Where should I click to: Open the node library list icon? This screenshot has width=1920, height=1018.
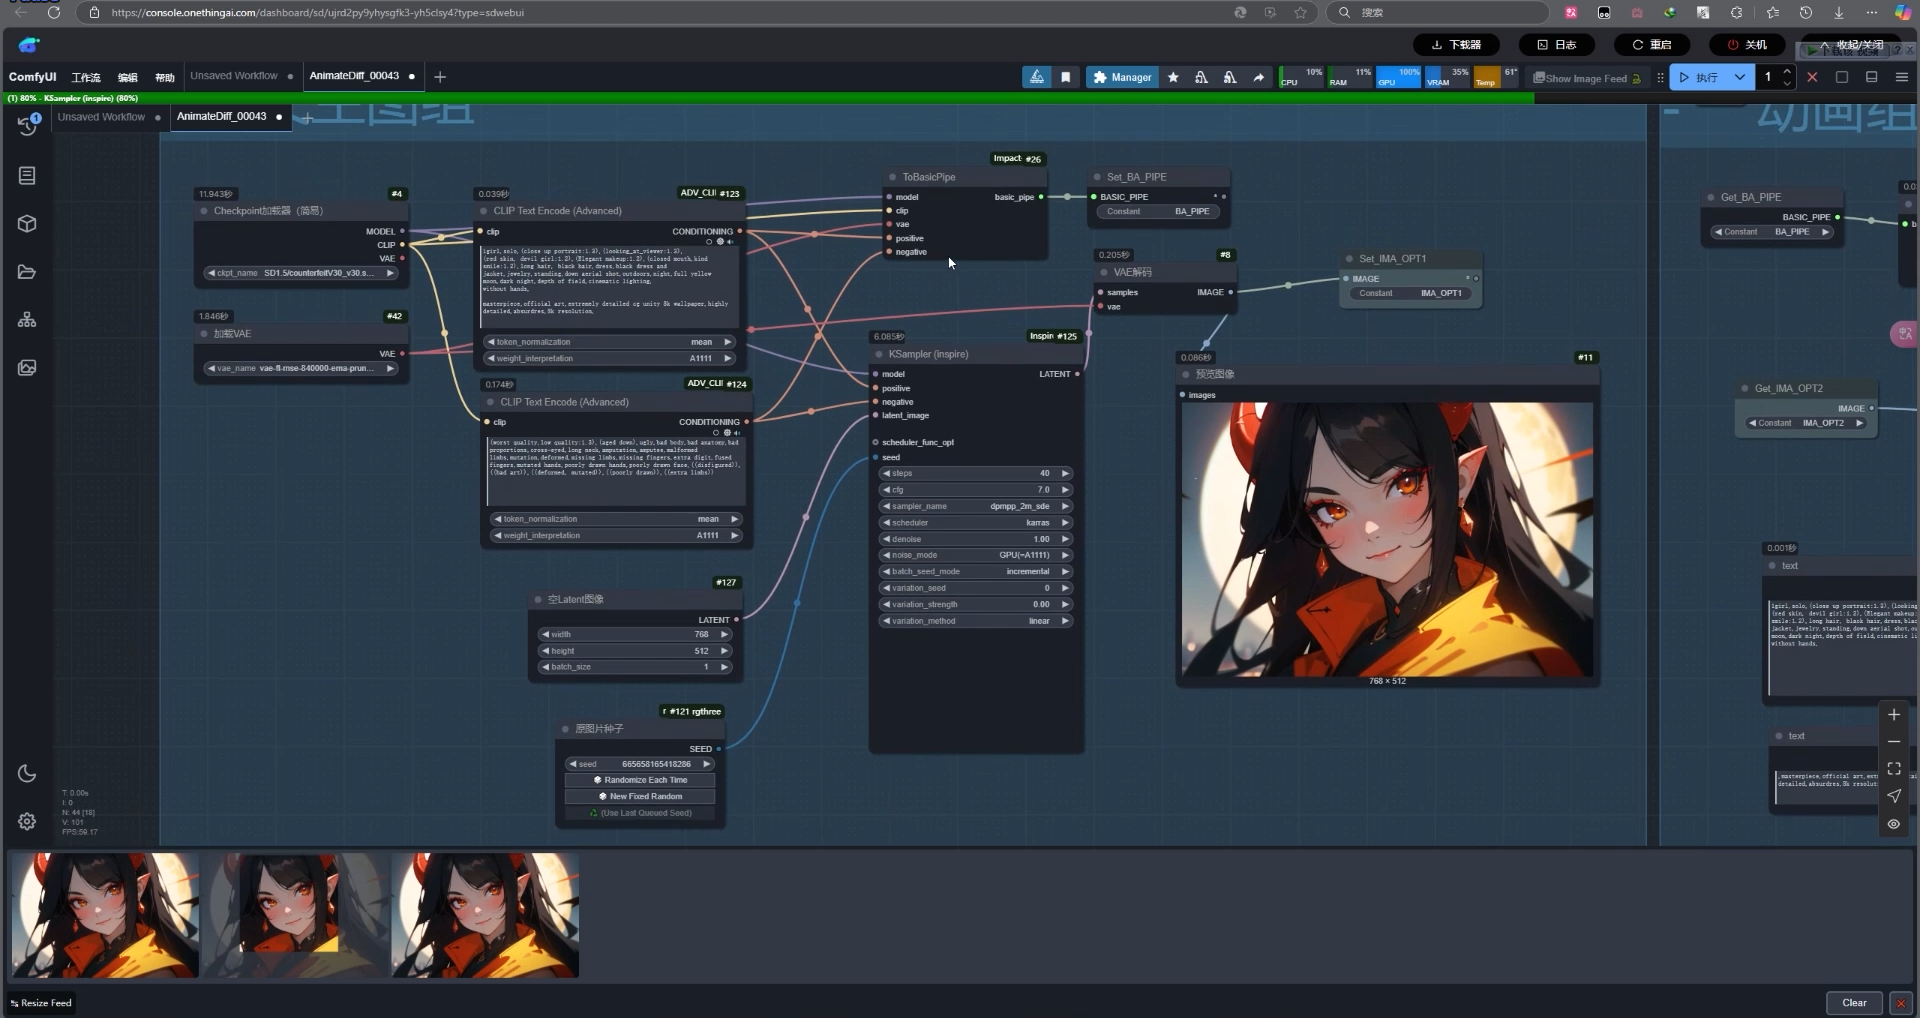(27, 176)
